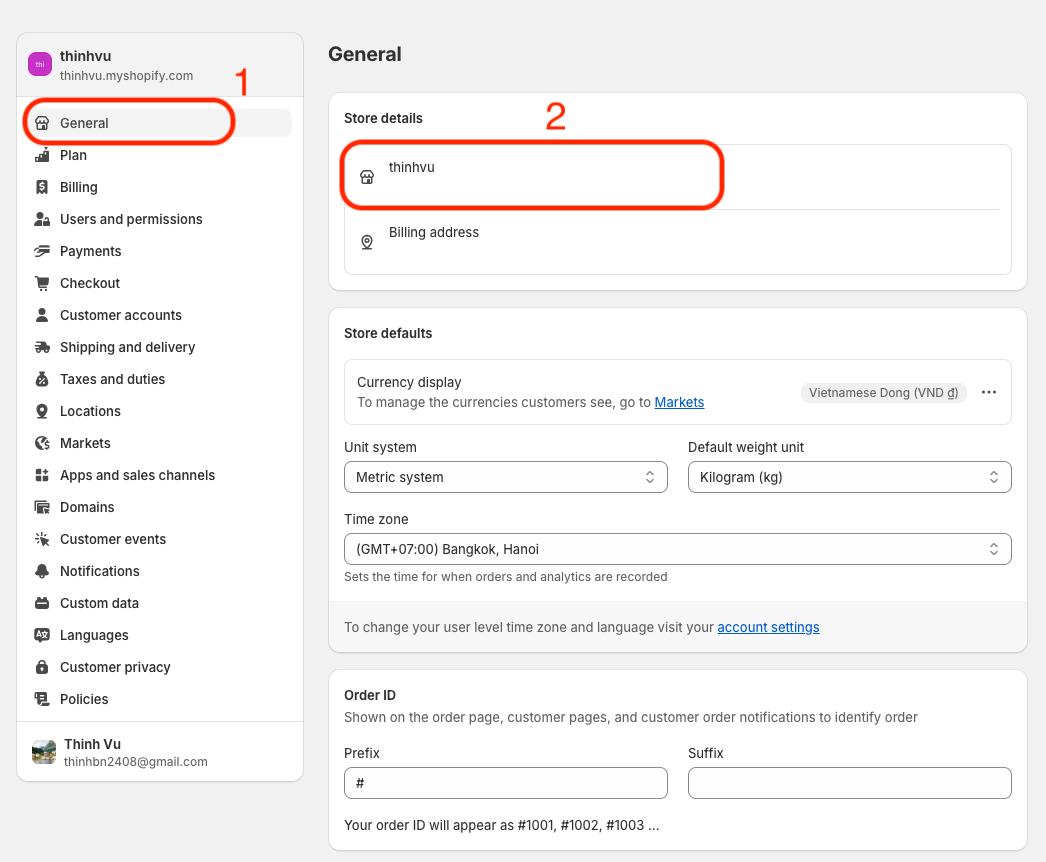Click the Customer privacy lock icon
1046x862 pixels.
[42, 667]
